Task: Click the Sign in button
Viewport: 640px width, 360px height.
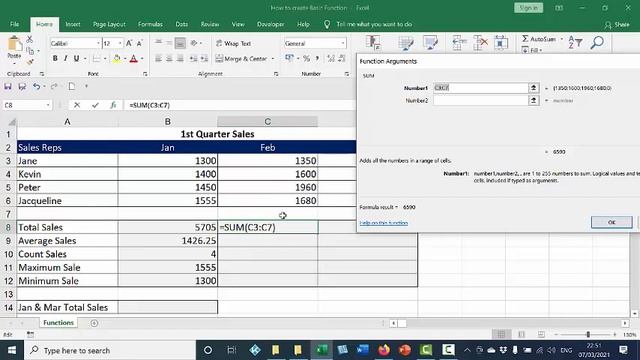Action: (x=529, y=8)
